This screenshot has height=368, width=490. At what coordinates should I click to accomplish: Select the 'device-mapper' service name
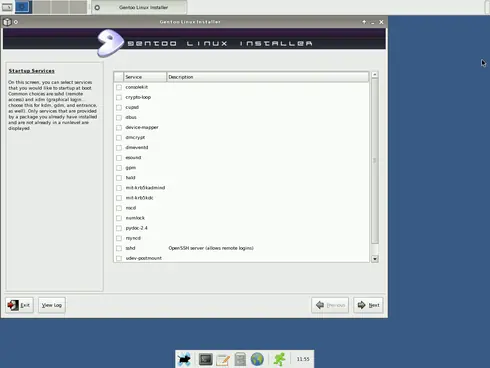[x=142, y=128]
